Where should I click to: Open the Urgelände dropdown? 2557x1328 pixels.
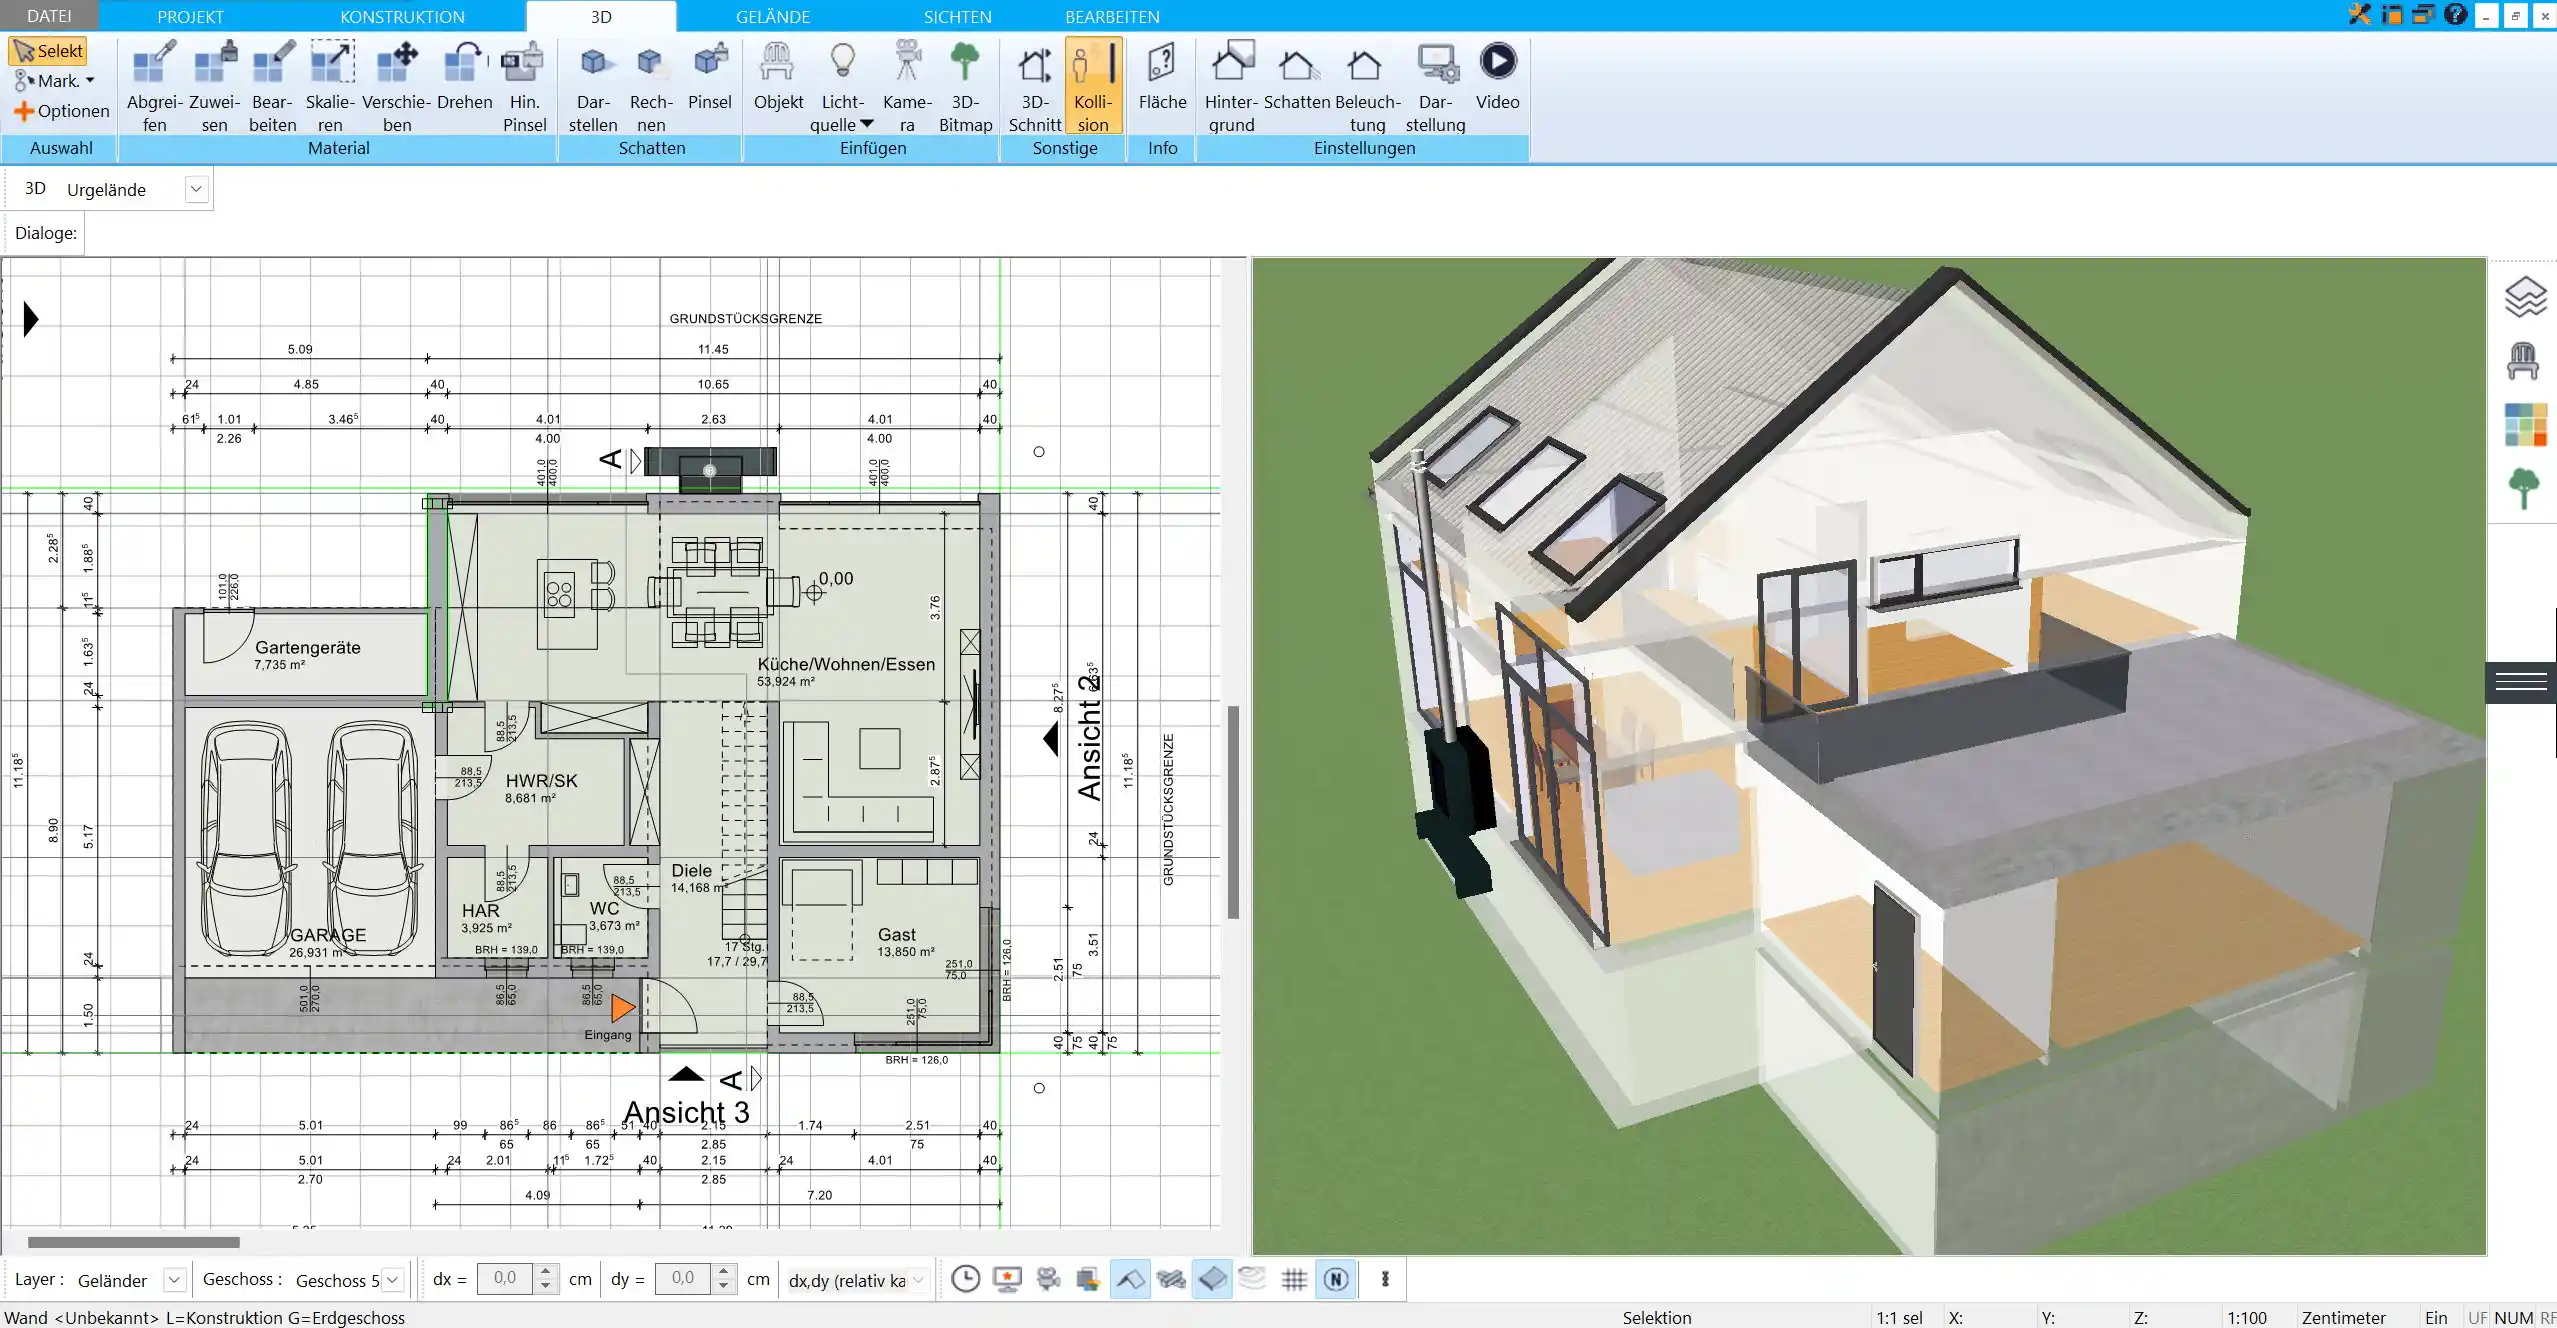click(x=196, y=189)
